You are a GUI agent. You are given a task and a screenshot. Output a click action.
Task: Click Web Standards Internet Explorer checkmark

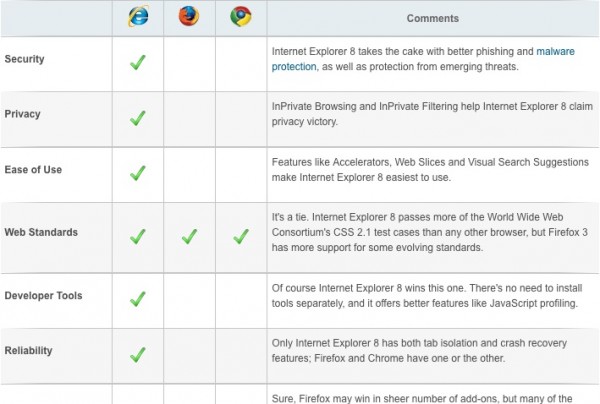click(x=138, y=236)
